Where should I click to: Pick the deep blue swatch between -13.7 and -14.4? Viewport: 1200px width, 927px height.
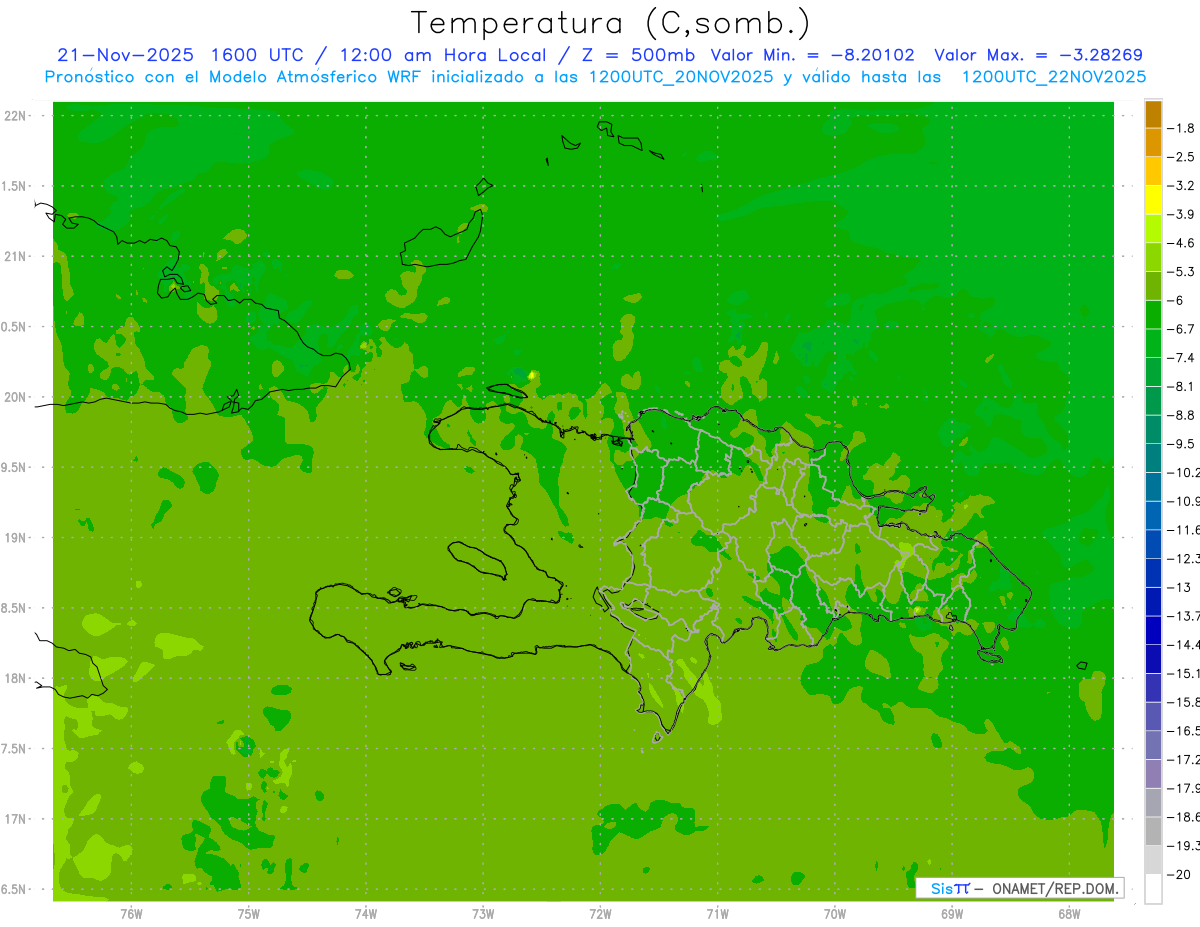pos(1153,630)
